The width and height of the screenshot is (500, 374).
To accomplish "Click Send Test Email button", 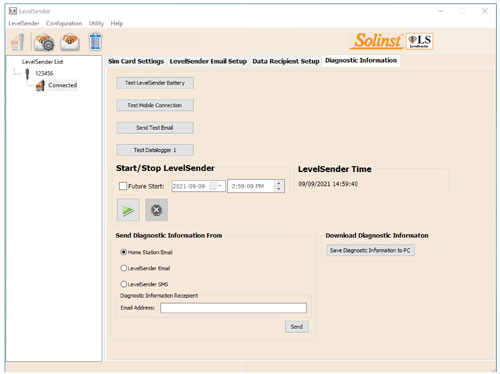I will point(155,128).
